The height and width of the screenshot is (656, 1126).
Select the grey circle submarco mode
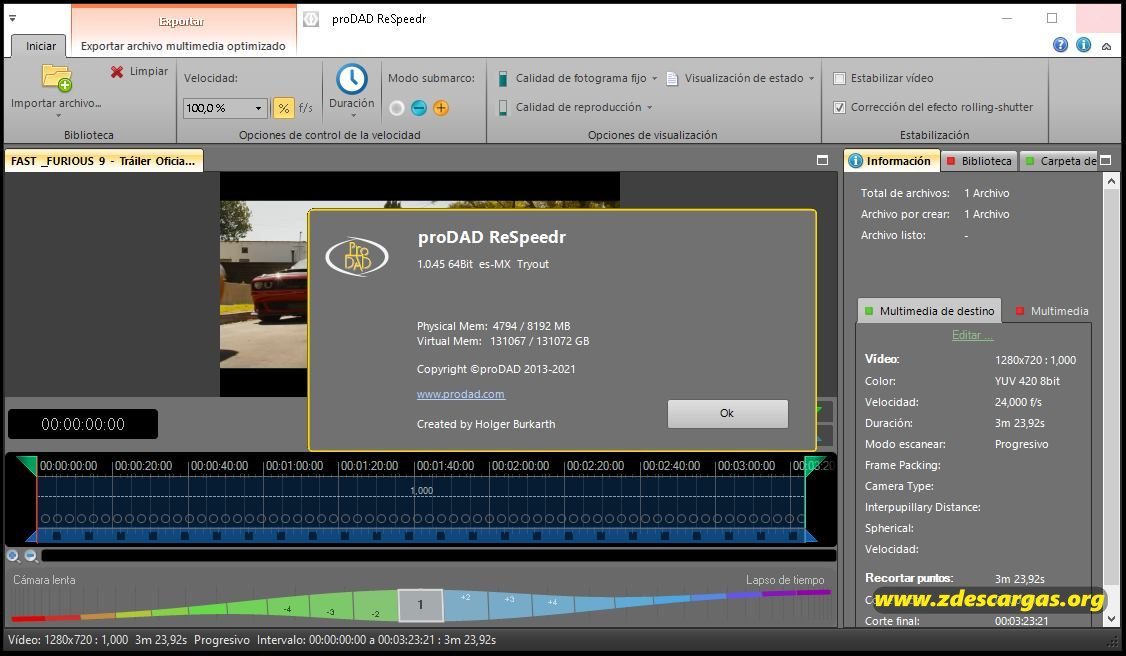396,108
